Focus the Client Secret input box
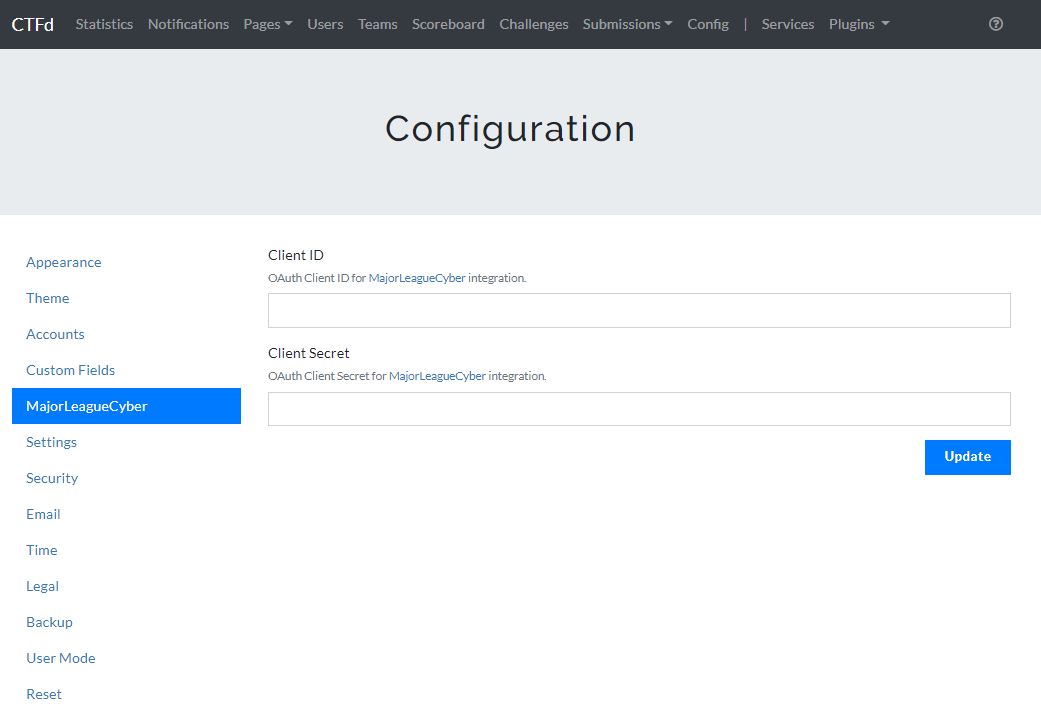The width and height of the screenshot is (1041, 724). point(639,409)
